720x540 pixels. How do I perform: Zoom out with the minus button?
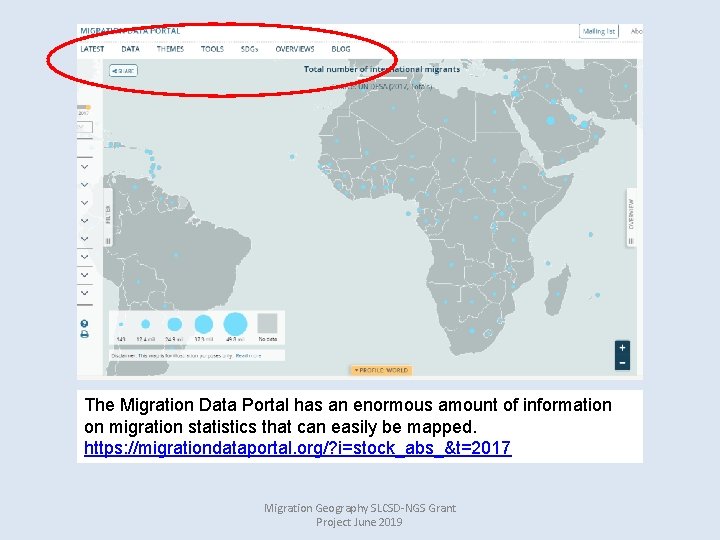pyautogui.click(x=622, y=363)
